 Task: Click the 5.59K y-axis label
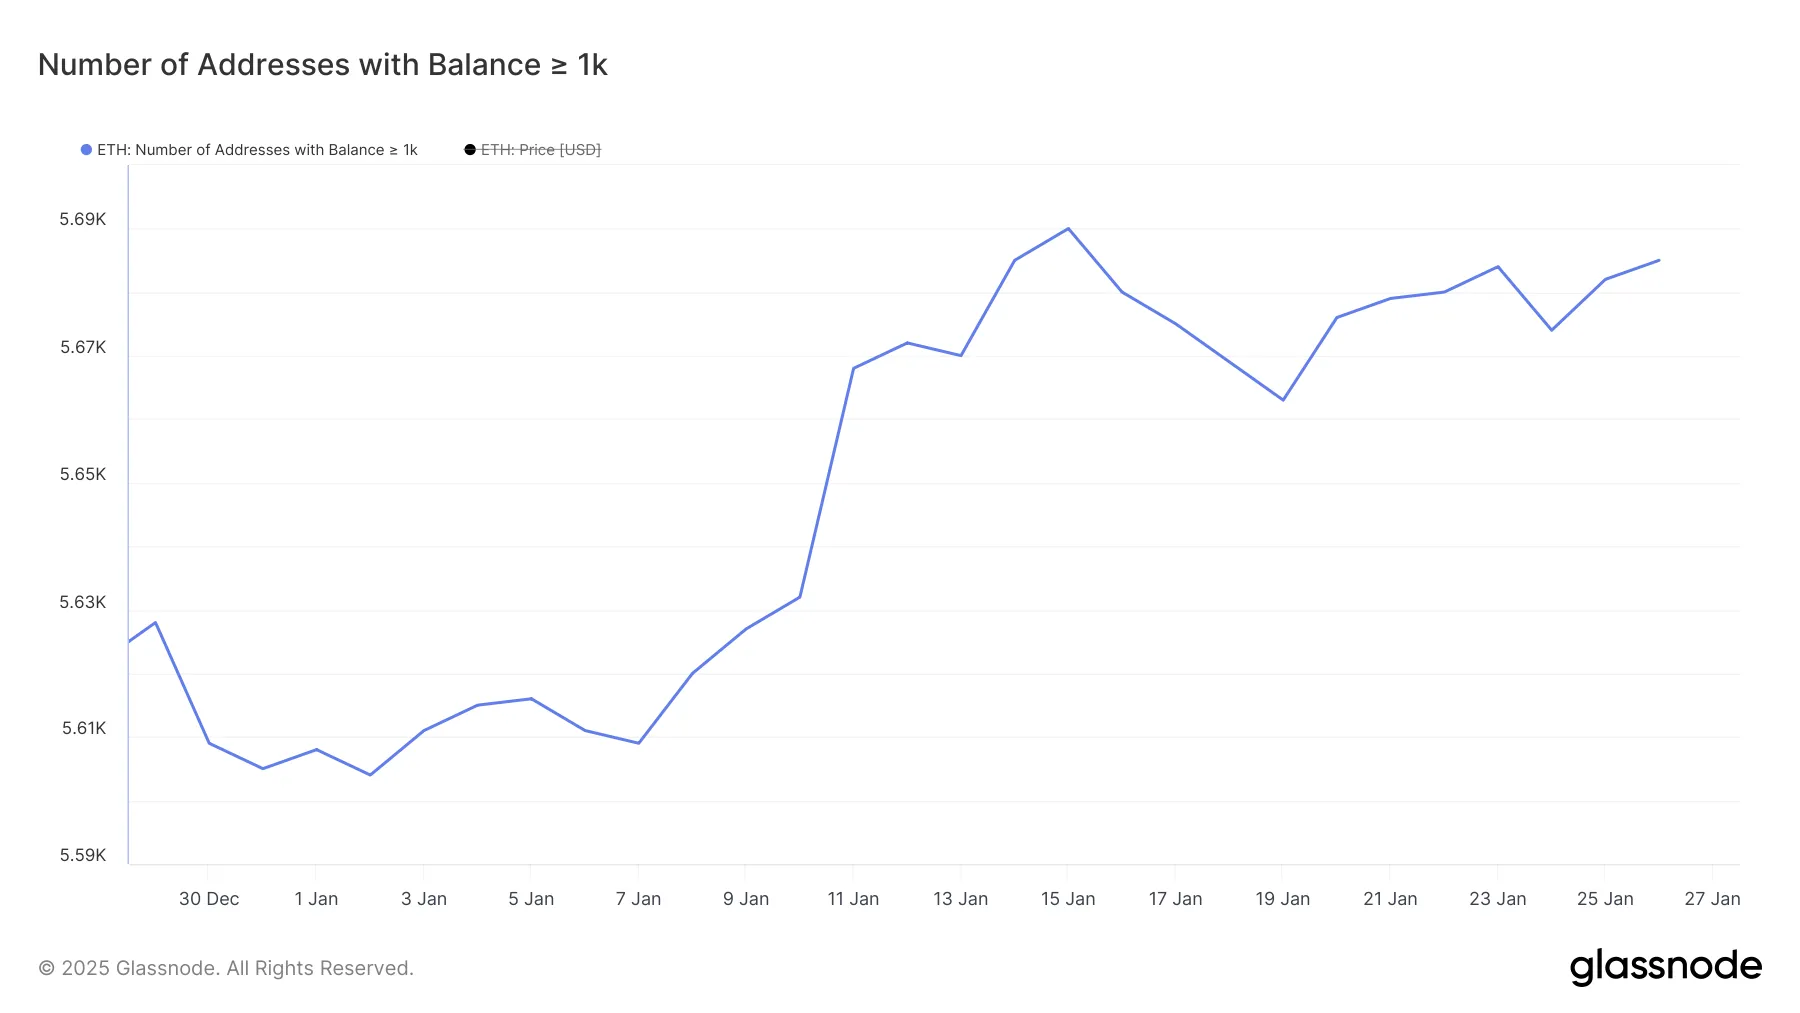[x=83, y=855]
